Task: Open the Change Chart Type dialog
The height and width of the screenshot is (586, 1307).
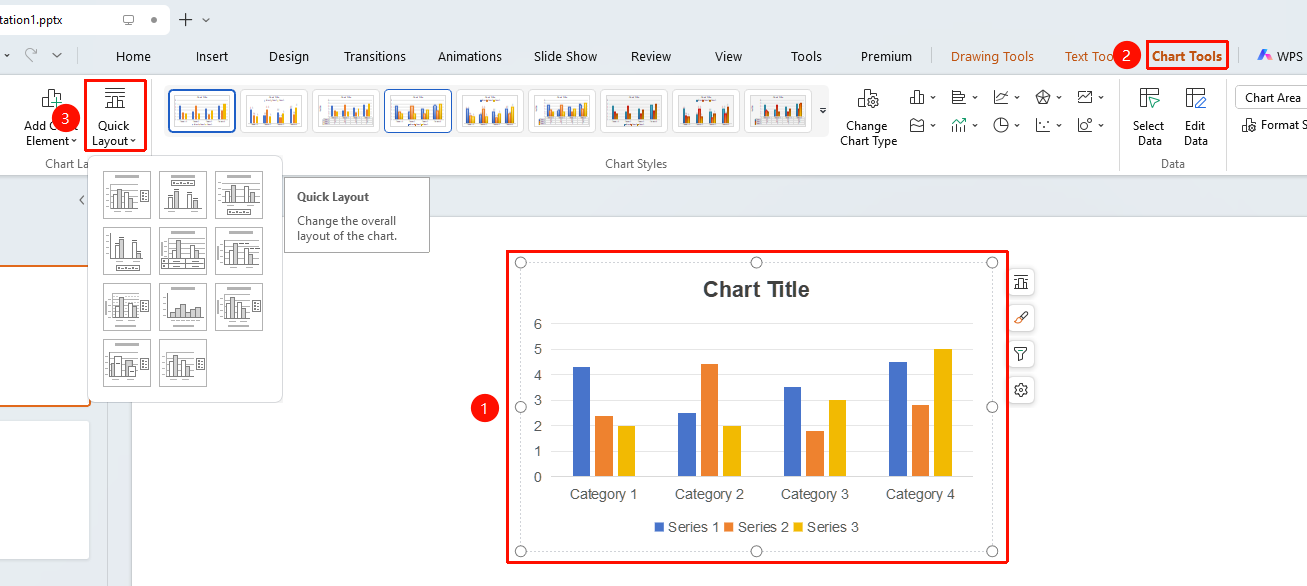Action: (868, 116)
